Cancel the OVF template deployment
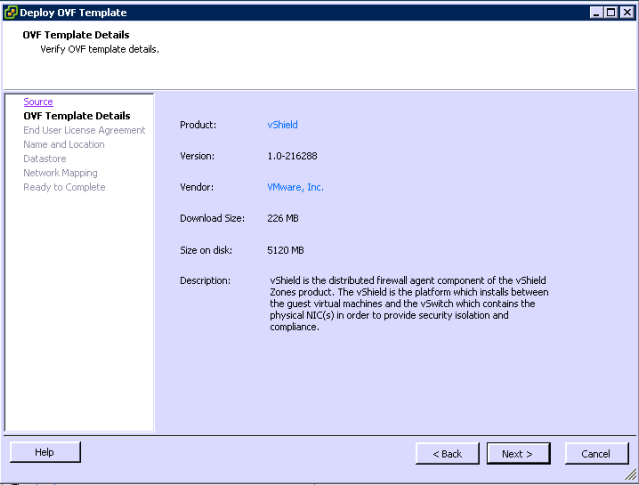 595,453
